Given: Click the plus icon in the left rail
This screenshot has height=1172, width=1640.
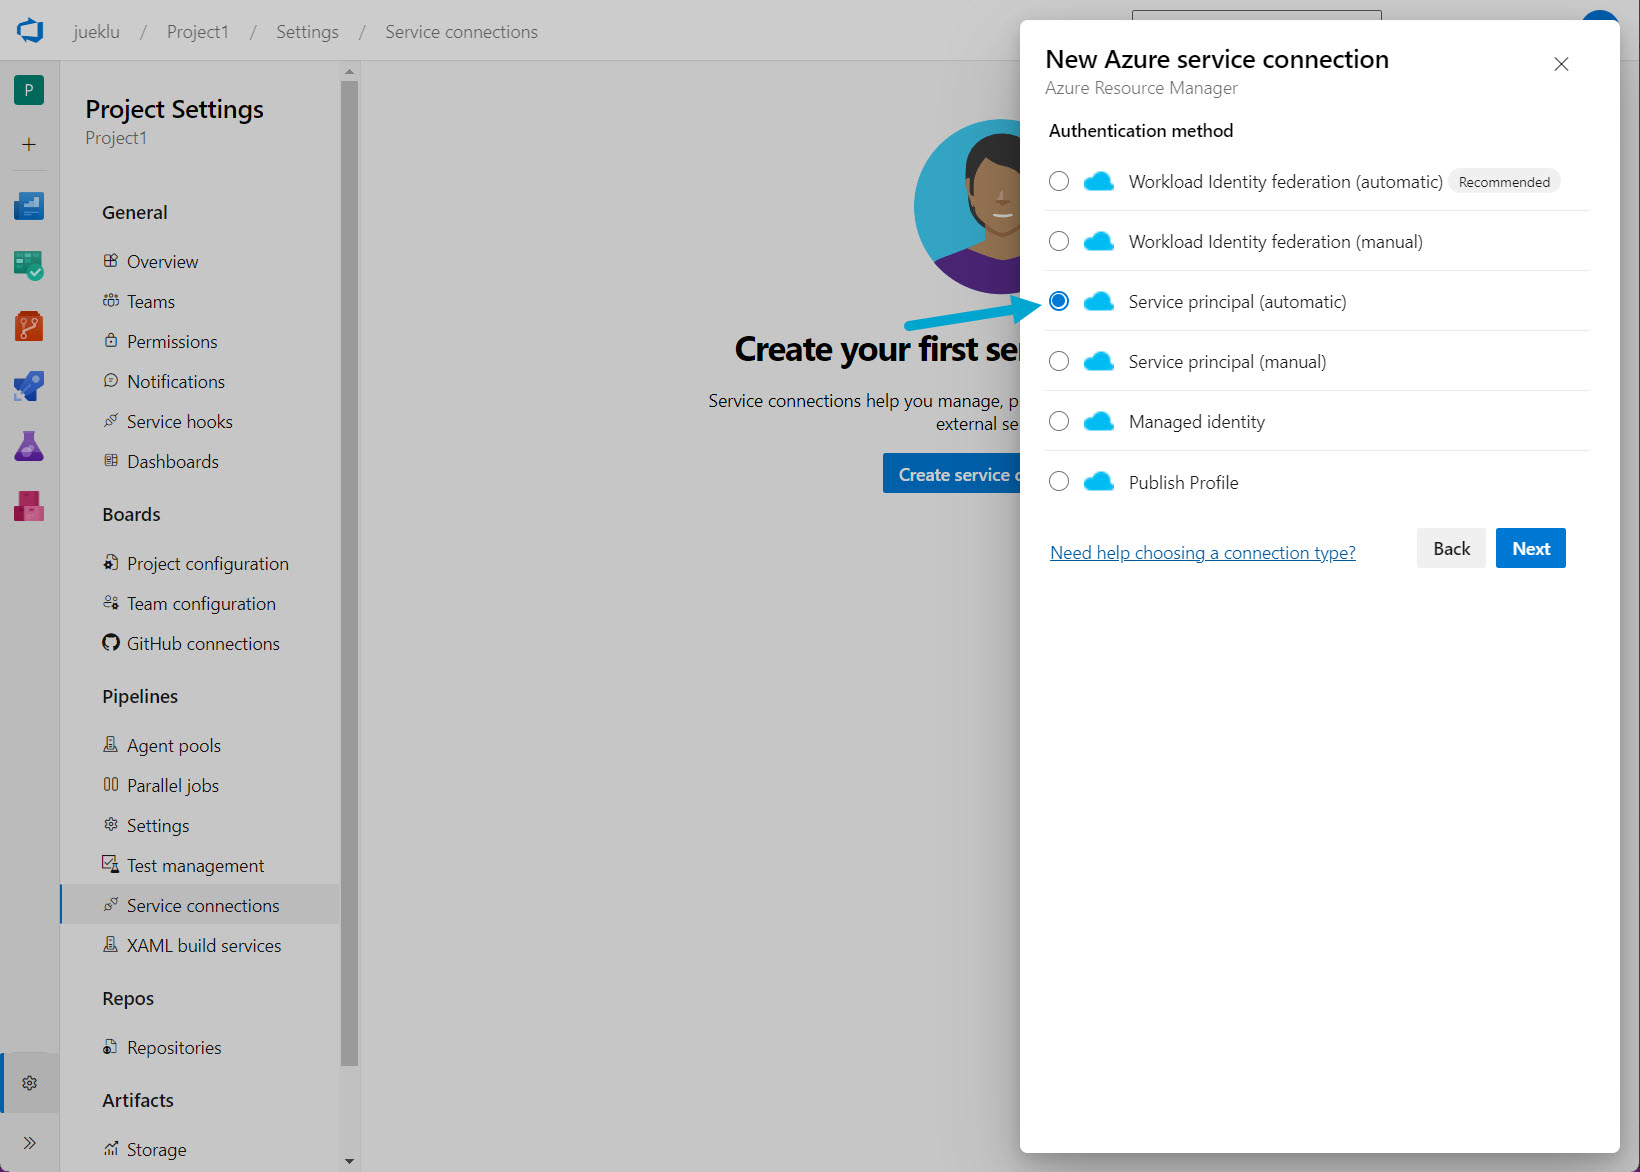Looking at the screenshot, I should pyautogui.click(x=29, y=144).
